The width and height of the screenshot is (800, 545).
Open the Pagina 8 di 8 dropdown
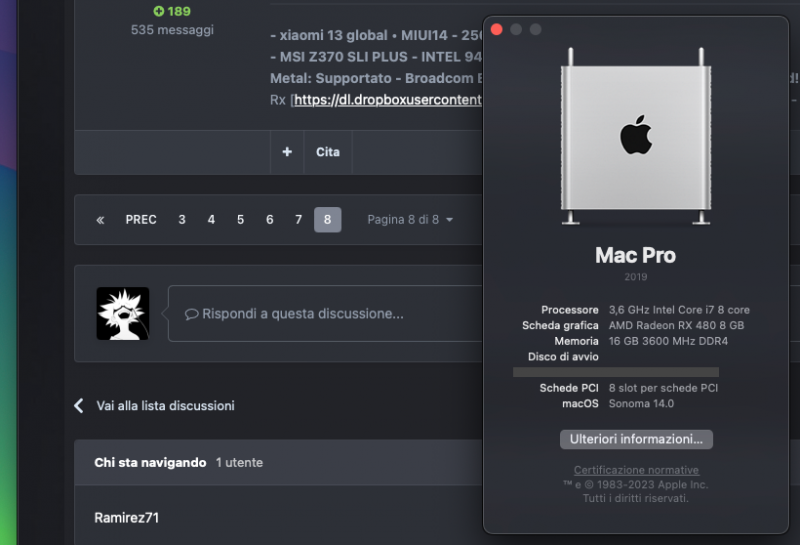(x=410, y=220)
